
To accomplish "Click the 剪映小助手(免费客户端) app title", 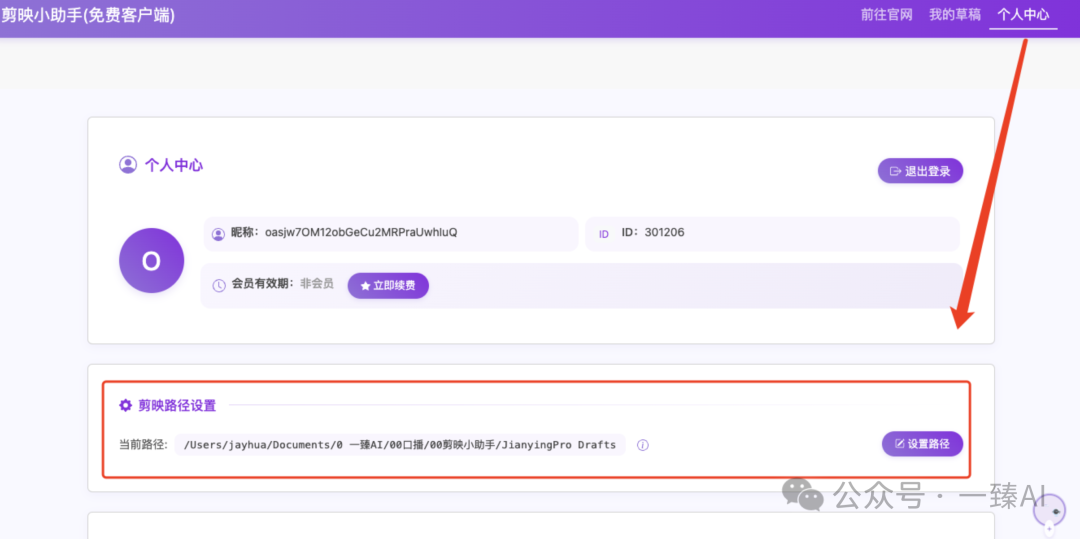I will [87, 14].
